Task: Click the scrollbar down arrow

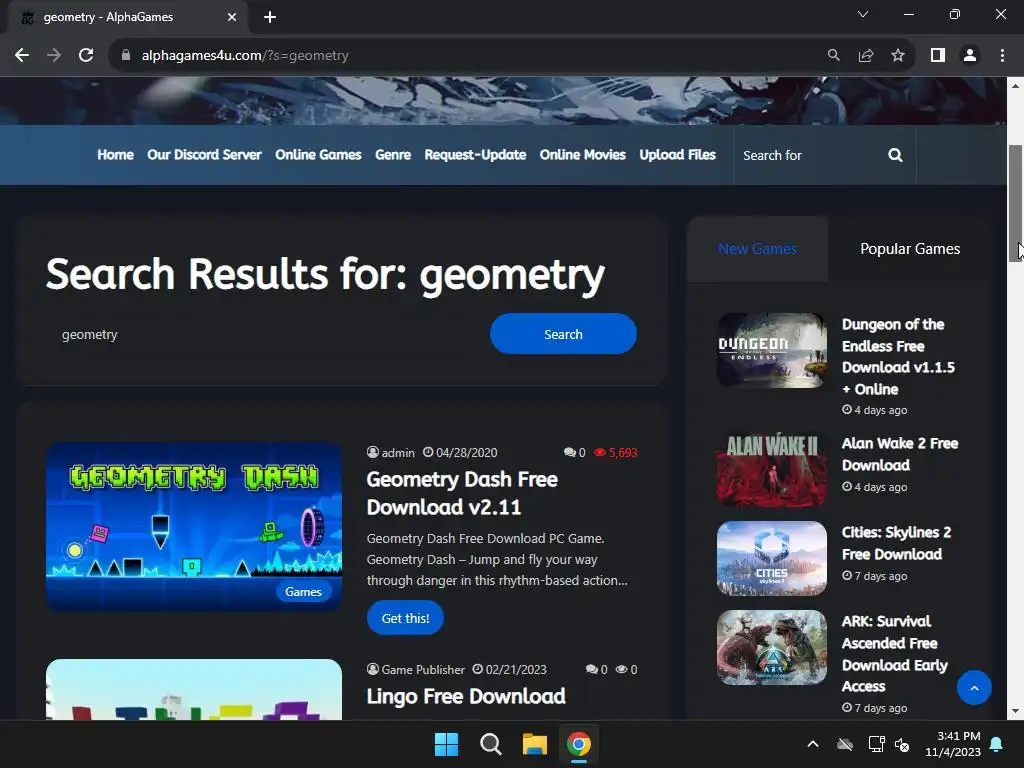Action: click(x=1015, y=711)
